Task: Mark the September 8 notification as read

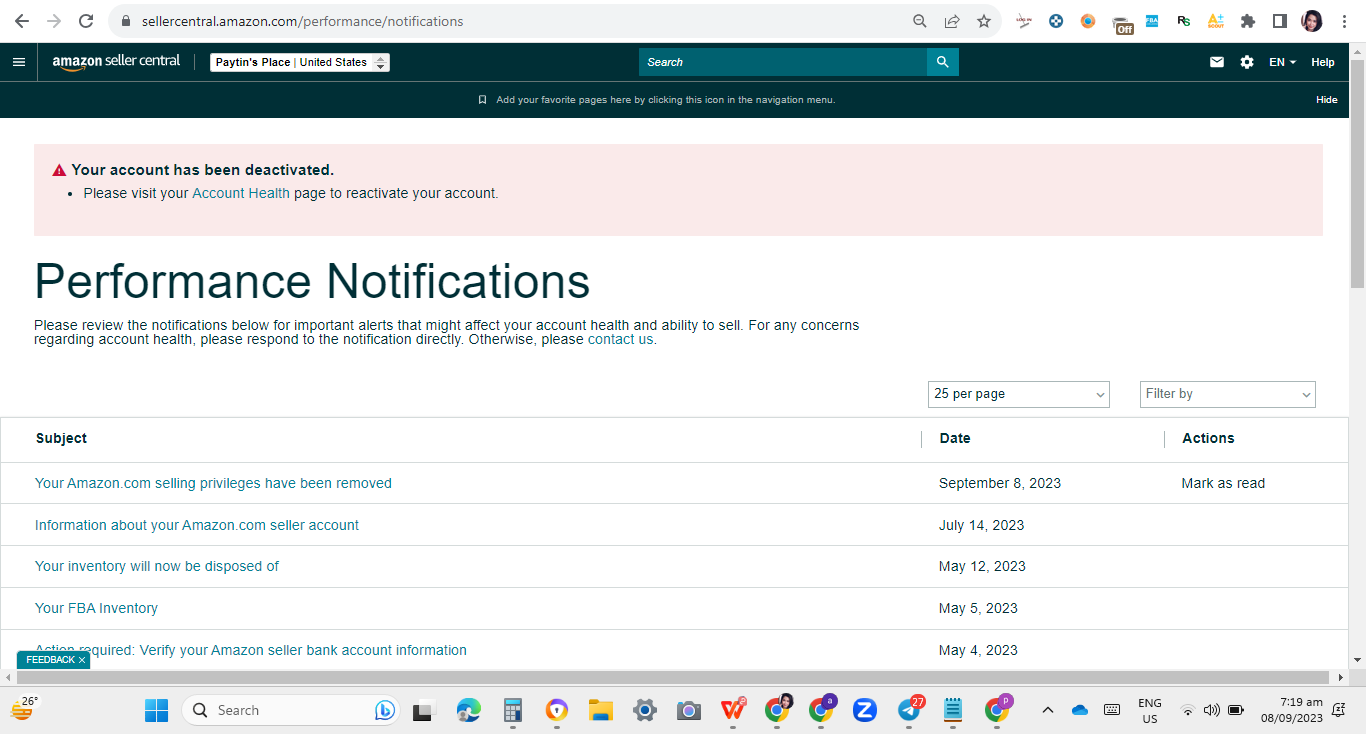Action: coord(1223,483)
